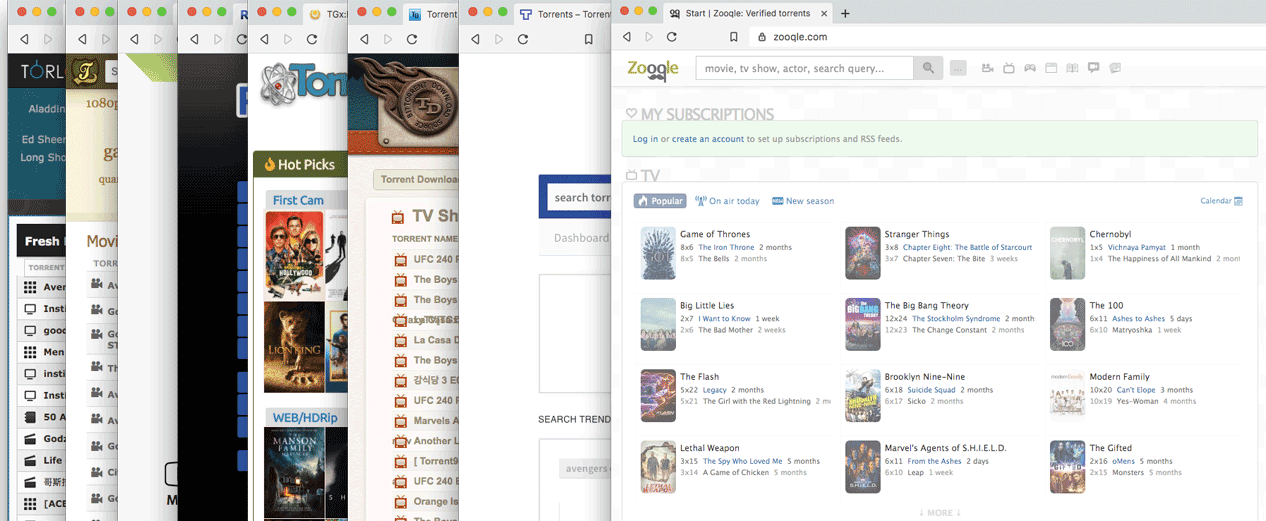Click the Zooqle search magnifier button
The width and height of the screenshot is (1266, 521).
coord(929,68)
